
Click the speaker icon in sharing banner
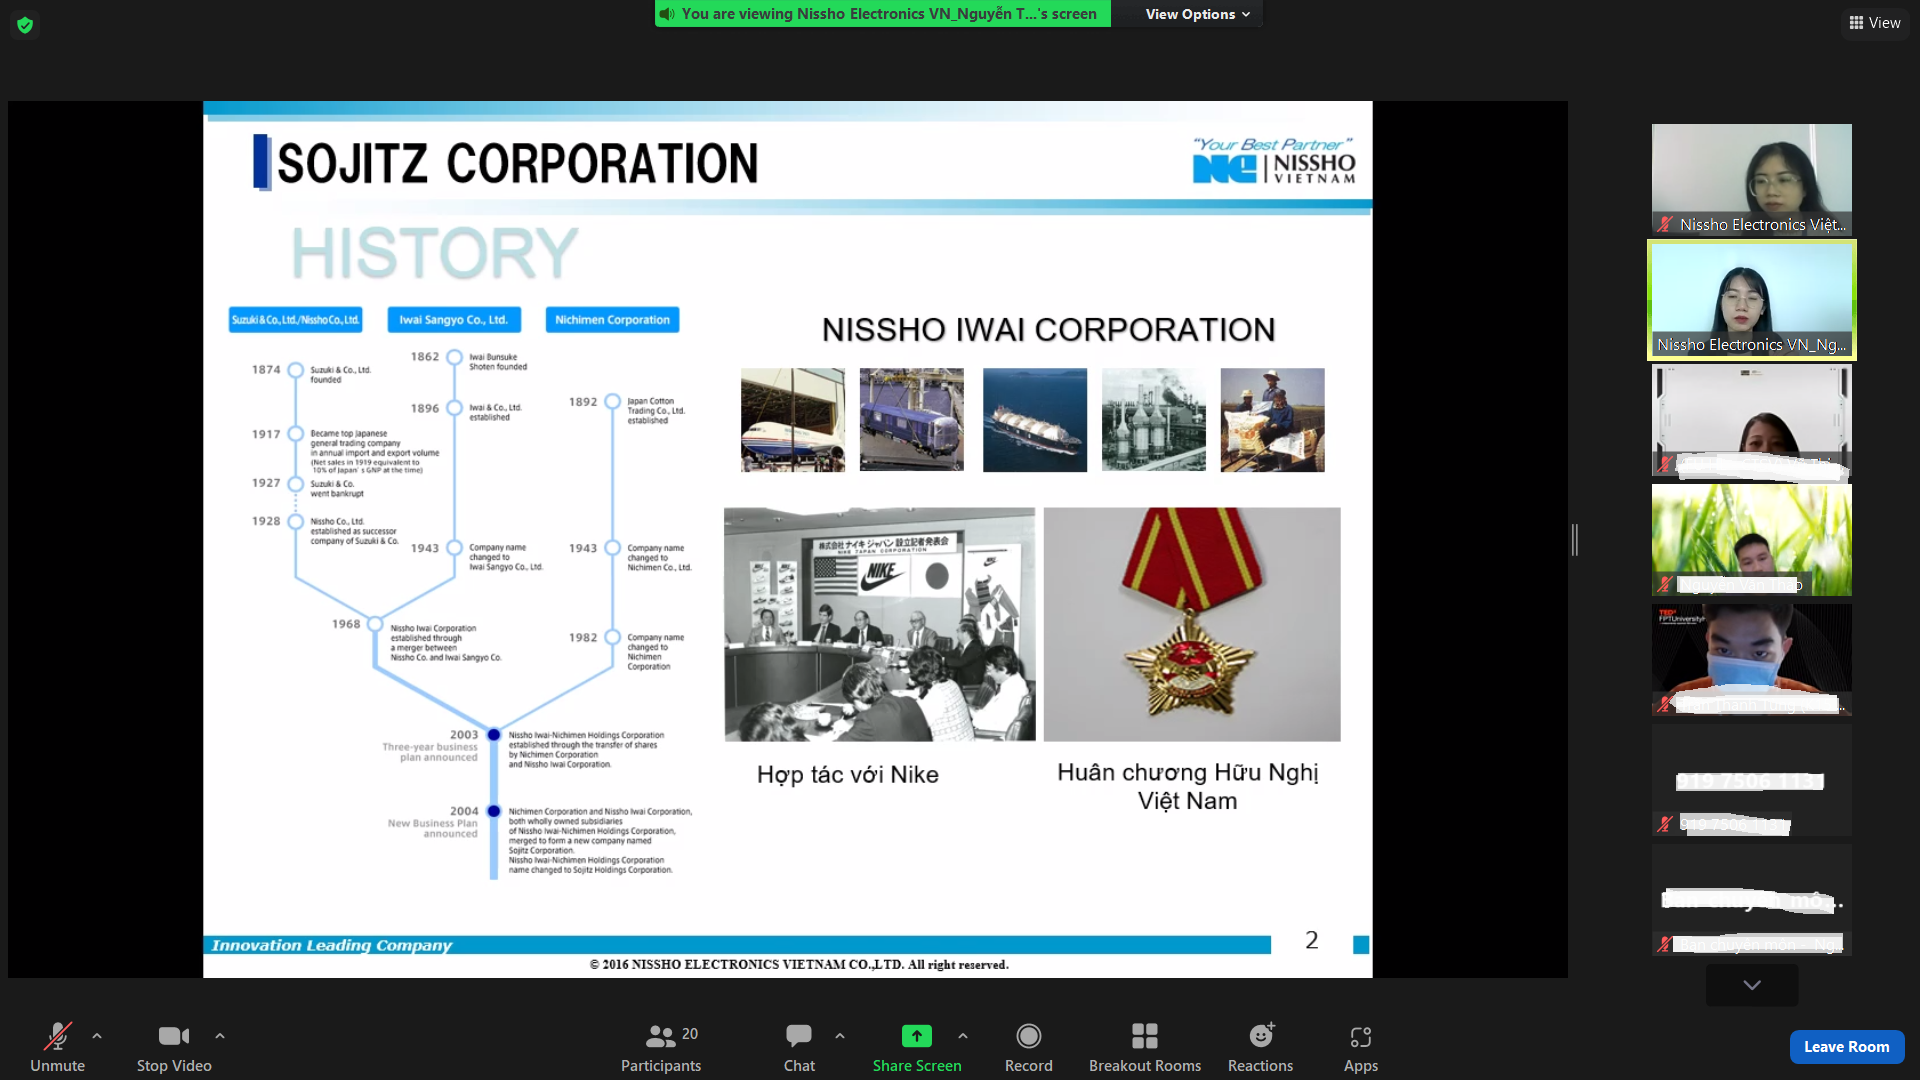pos(667,14)
